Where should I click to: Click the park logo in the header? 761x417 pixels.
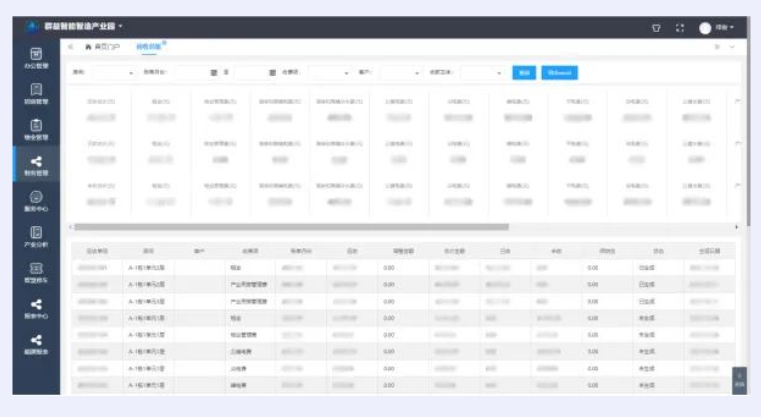[32, 26]
